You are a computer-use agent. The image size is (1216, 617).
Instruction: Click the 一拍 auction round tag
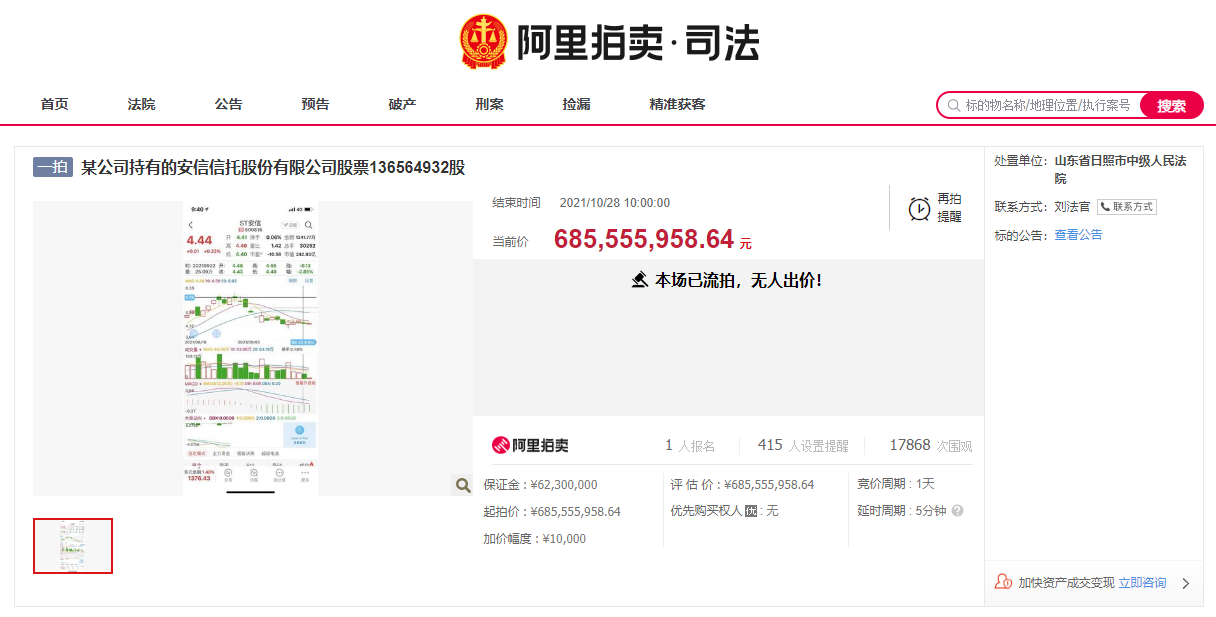(x=53, y=167)
